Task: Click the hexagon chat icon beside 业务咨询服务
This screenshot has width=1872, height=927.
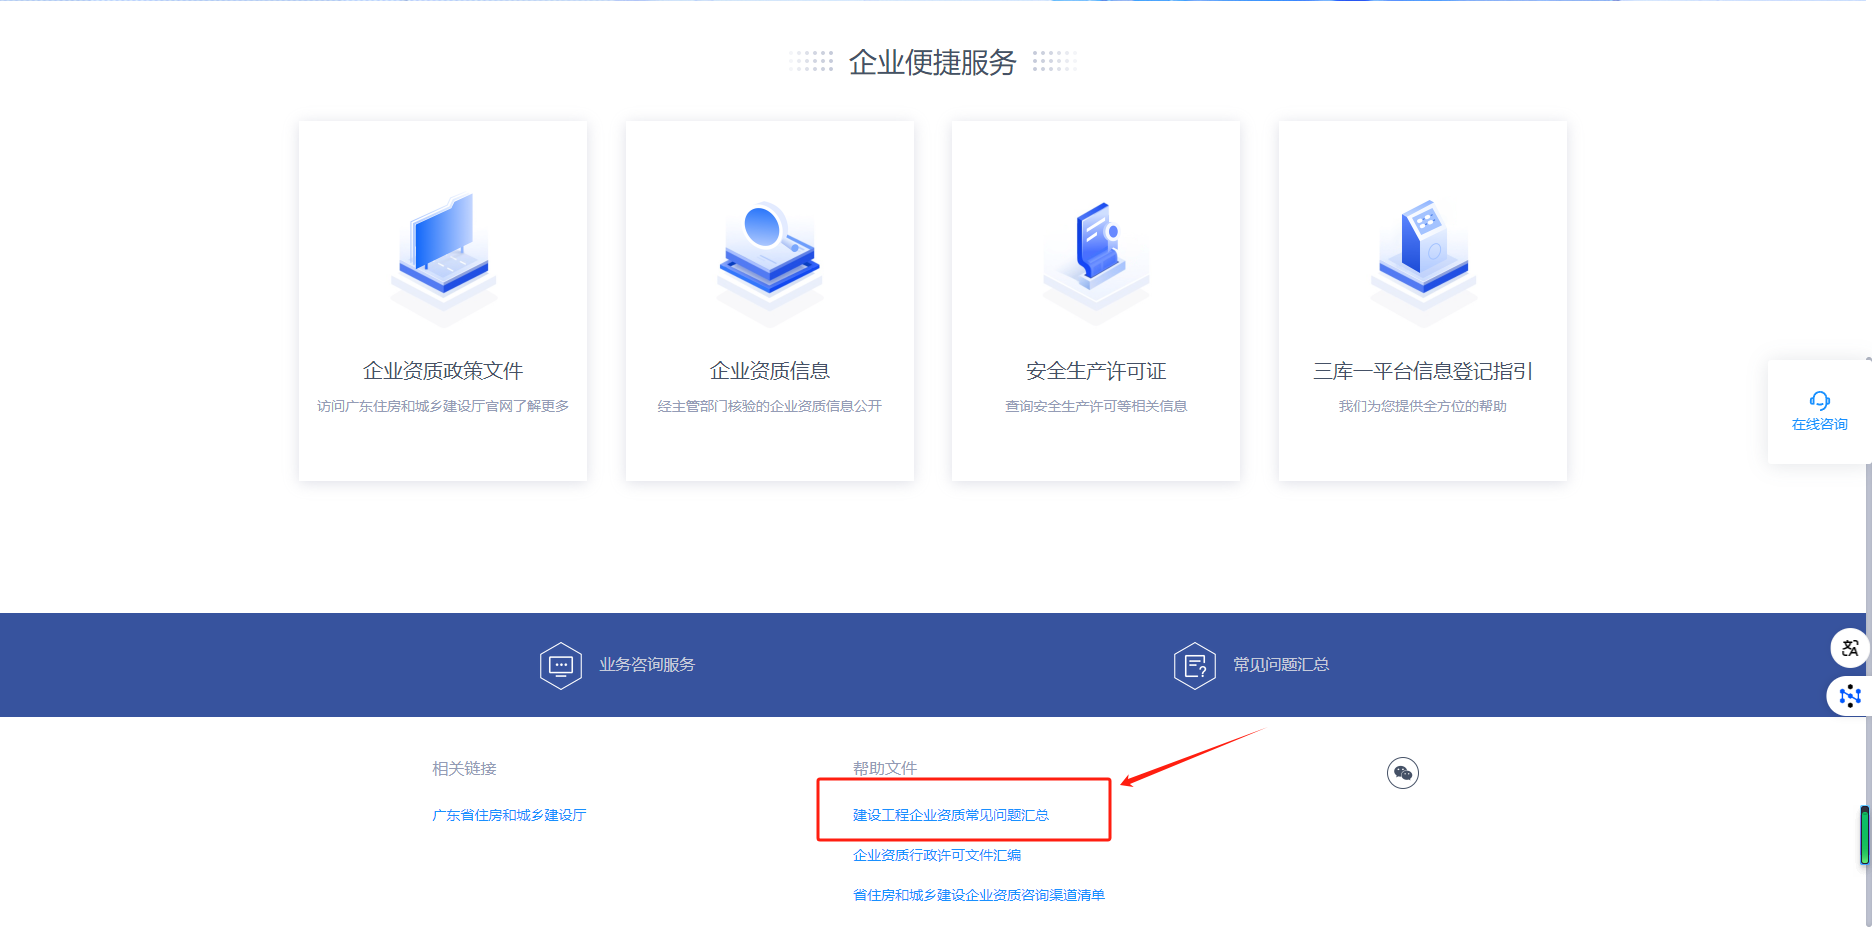Action: point(561,666)
